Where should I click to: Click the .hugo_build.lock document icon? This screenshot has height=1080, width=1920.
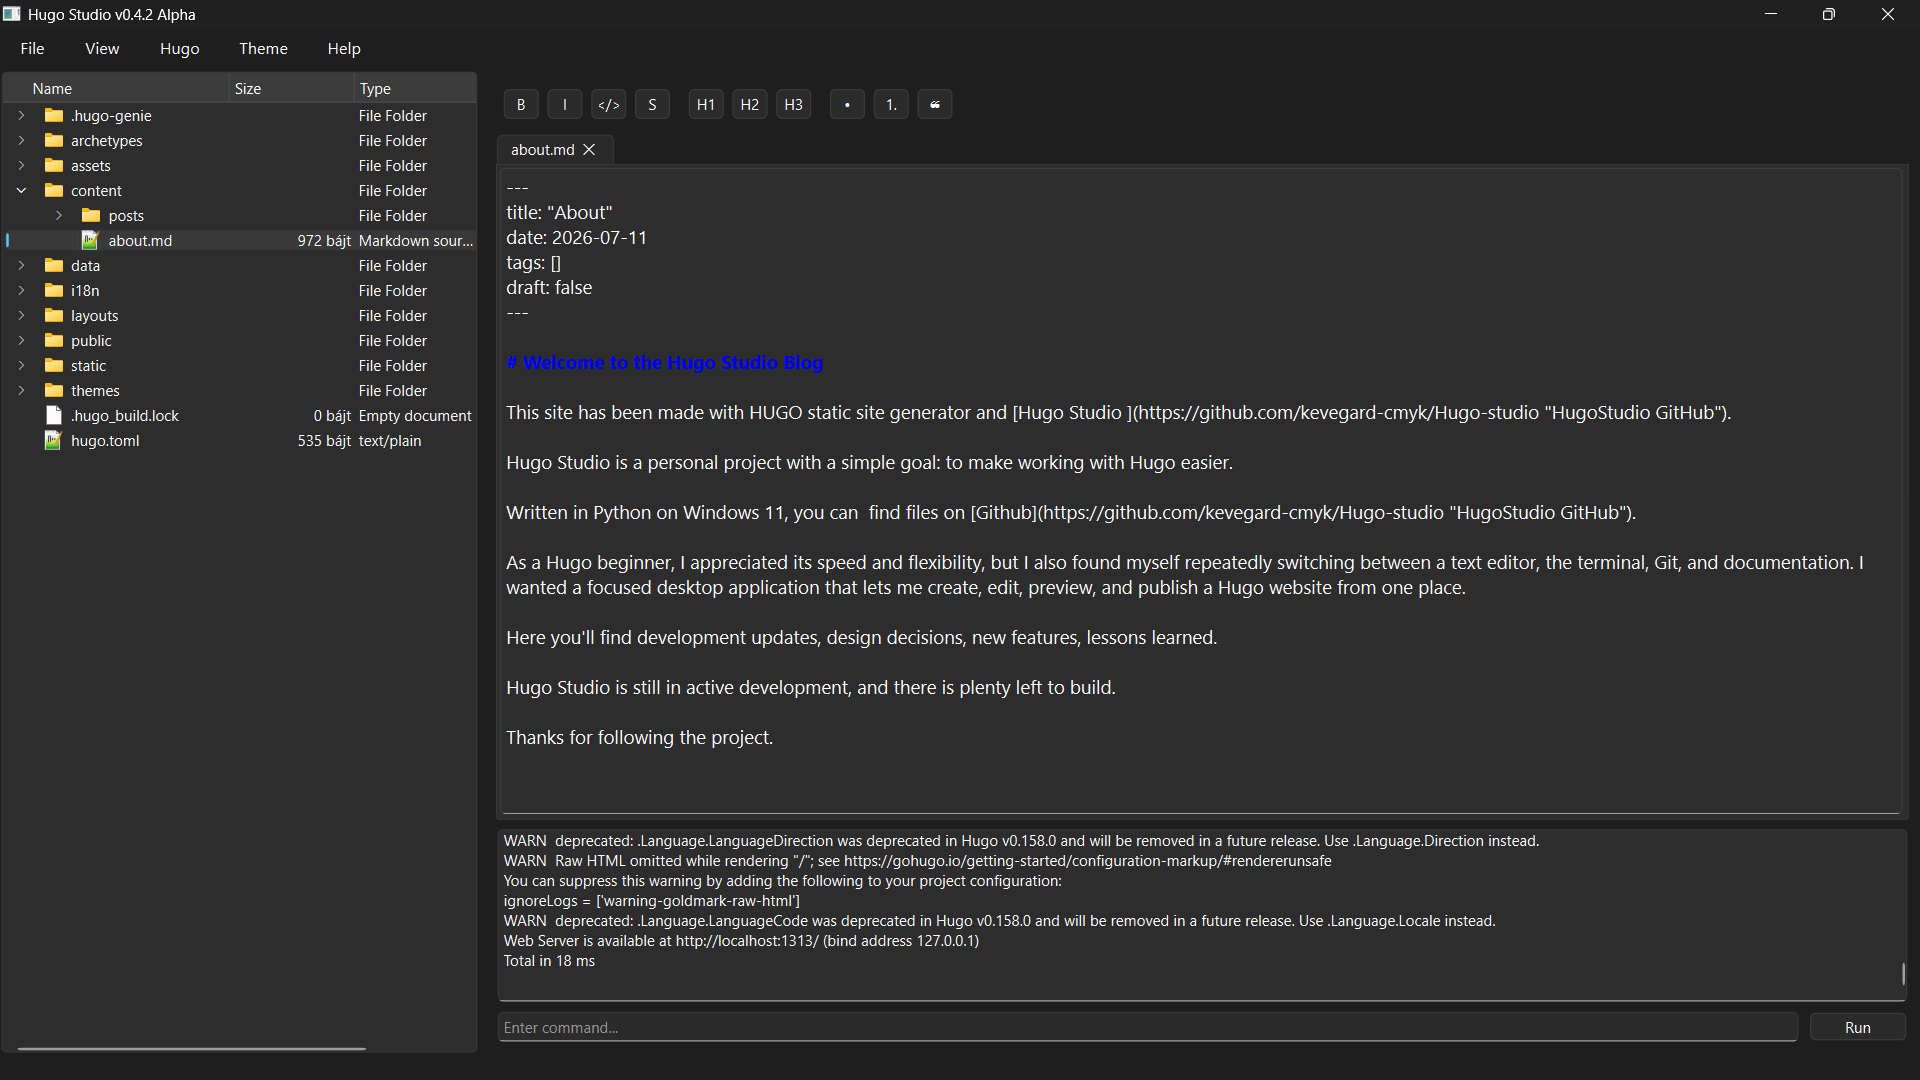[x=54, y=415]
